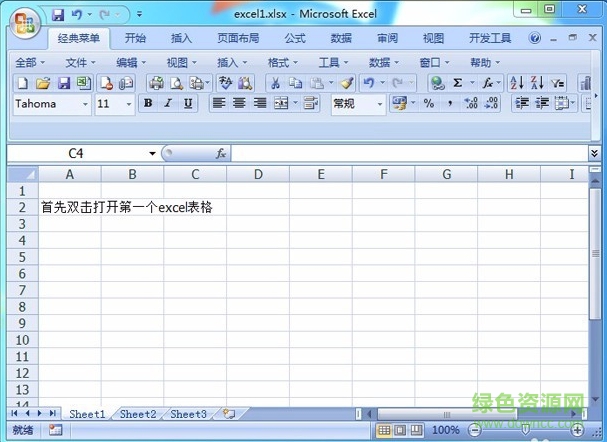The image size is (607, 442).
Task: Click the Filter funnel icon
Action: 558,83
